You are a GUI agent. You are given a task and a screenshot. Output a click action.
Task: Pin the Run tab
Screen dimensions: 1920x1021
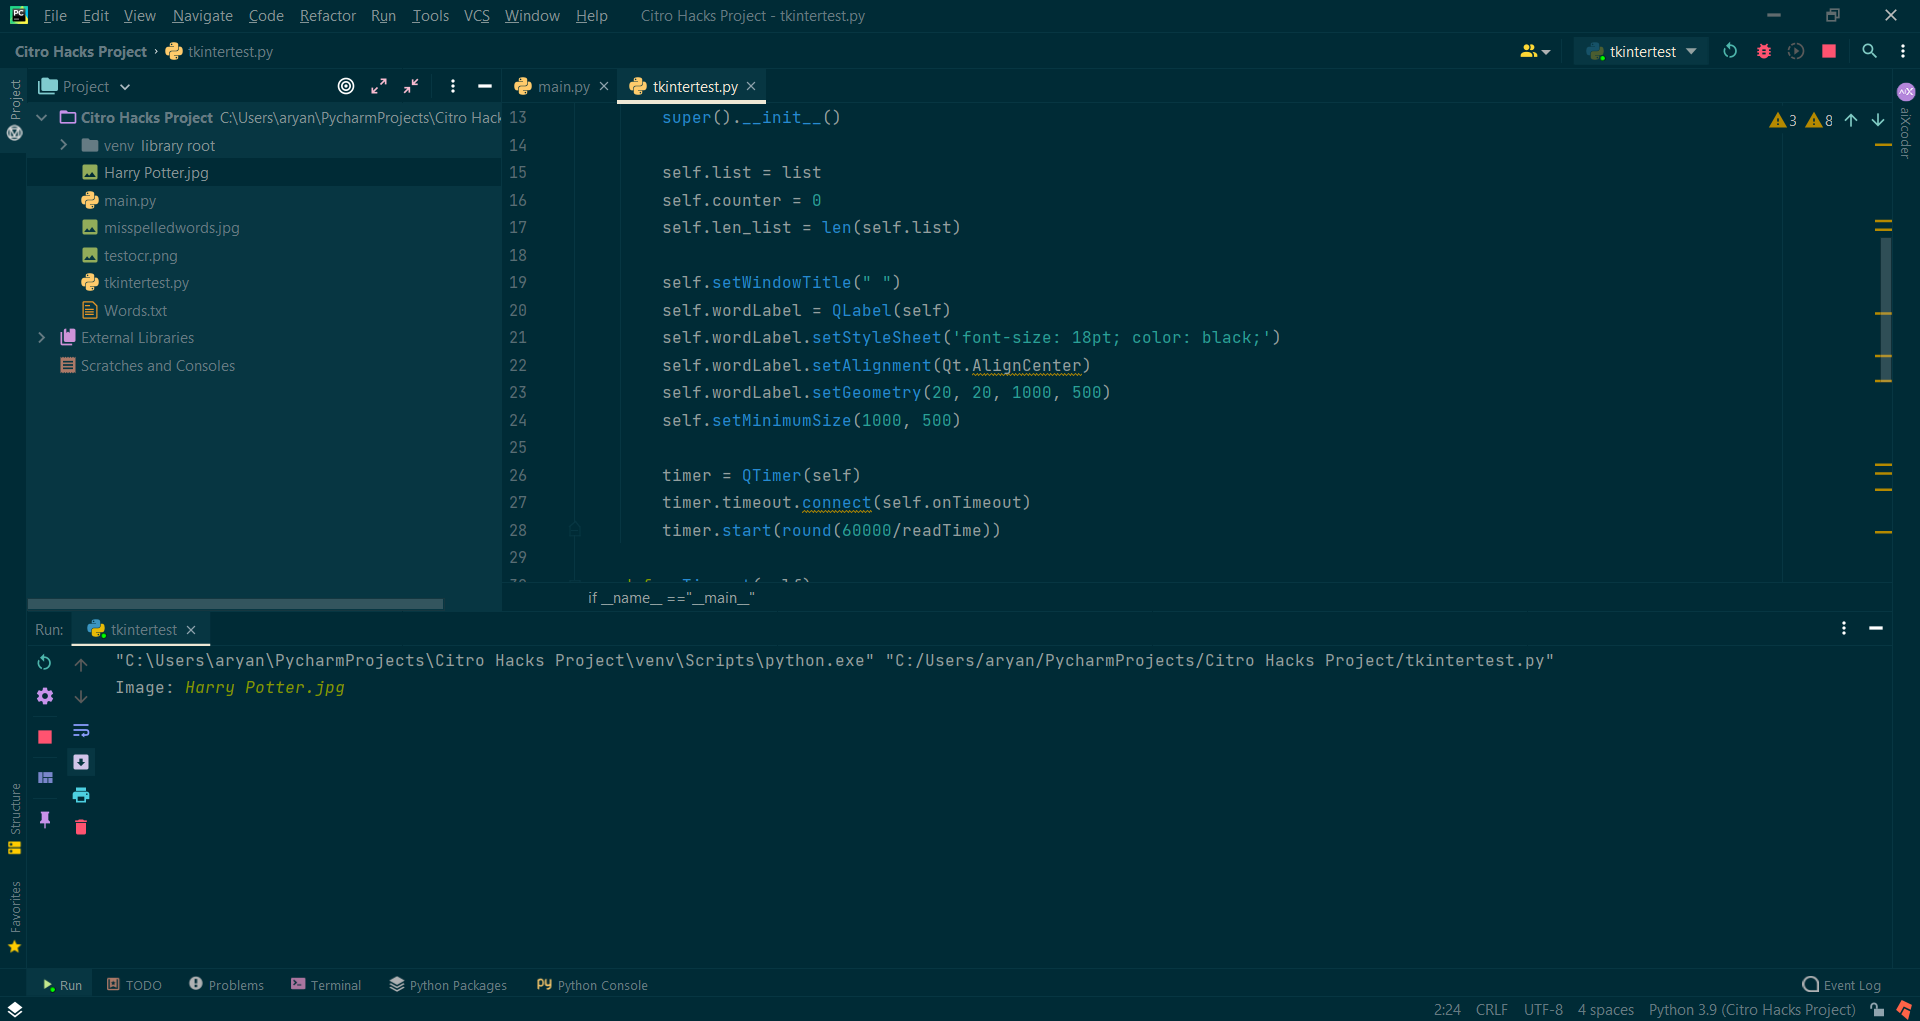pos(45,820)
